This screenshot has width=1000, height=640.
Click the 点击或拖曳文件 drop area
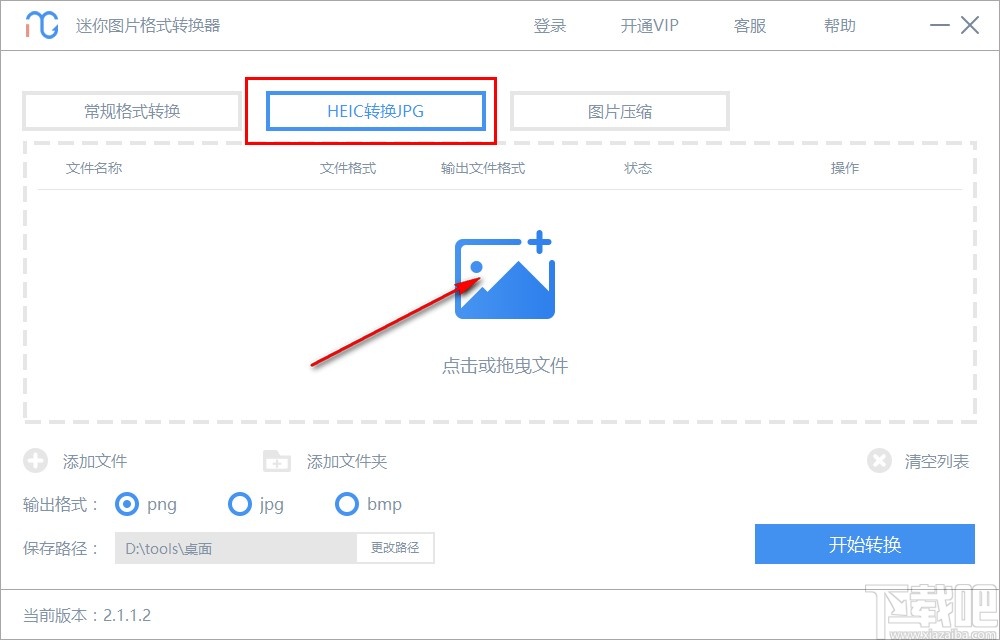(x=505, y=366)
